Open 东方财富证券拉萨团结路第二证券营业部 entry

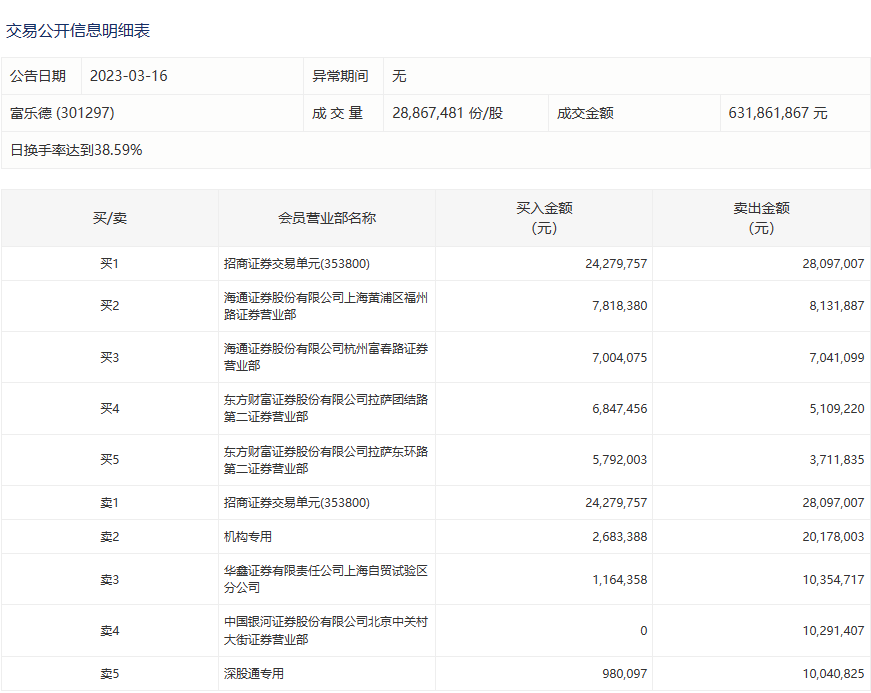point(326,408)
